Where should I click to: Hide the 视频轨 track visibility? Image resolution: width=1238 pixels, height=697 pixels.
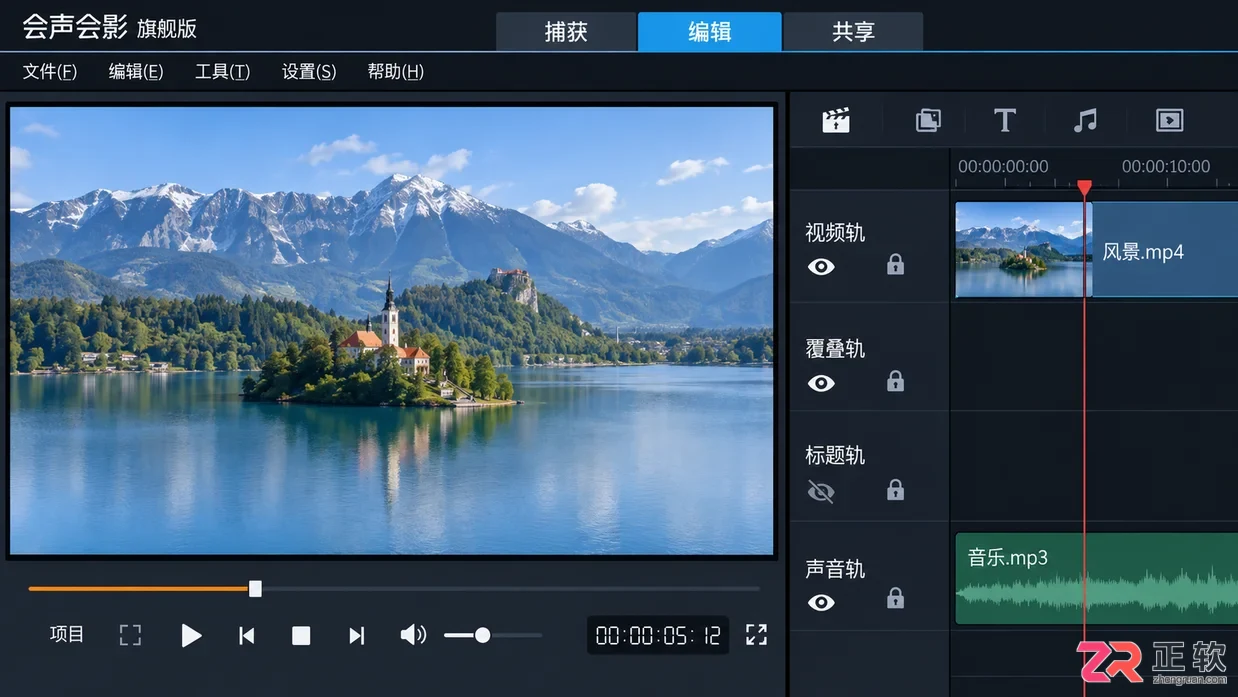click(821, 266)
